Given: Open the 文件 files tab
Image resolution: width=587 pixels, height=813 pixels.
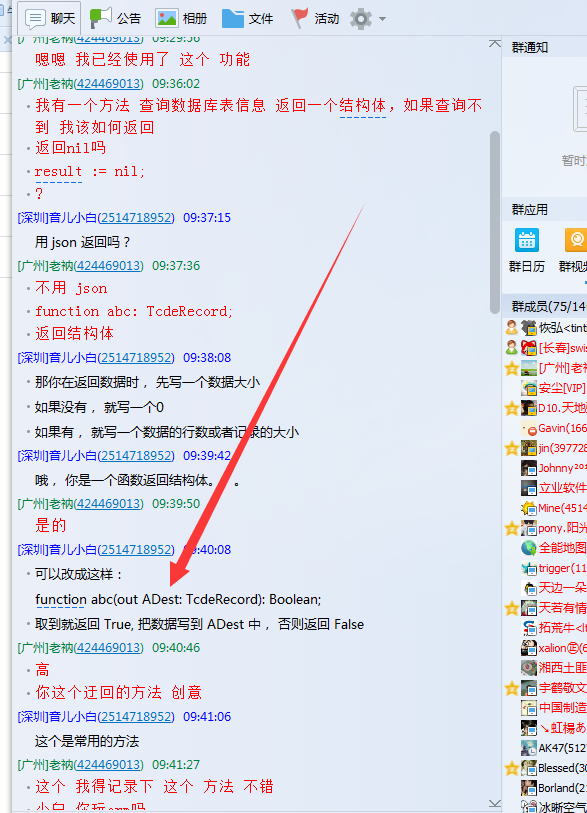Looking at the screenshot, I should click(x=247, y=19).
